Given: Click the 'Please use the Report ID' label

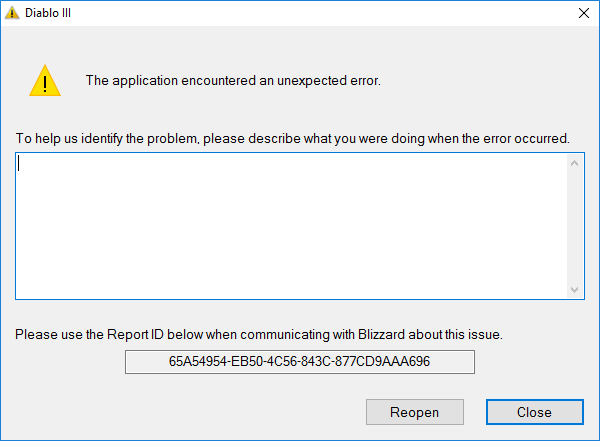Looking at the screenshot, I should (x=259, y=335).
